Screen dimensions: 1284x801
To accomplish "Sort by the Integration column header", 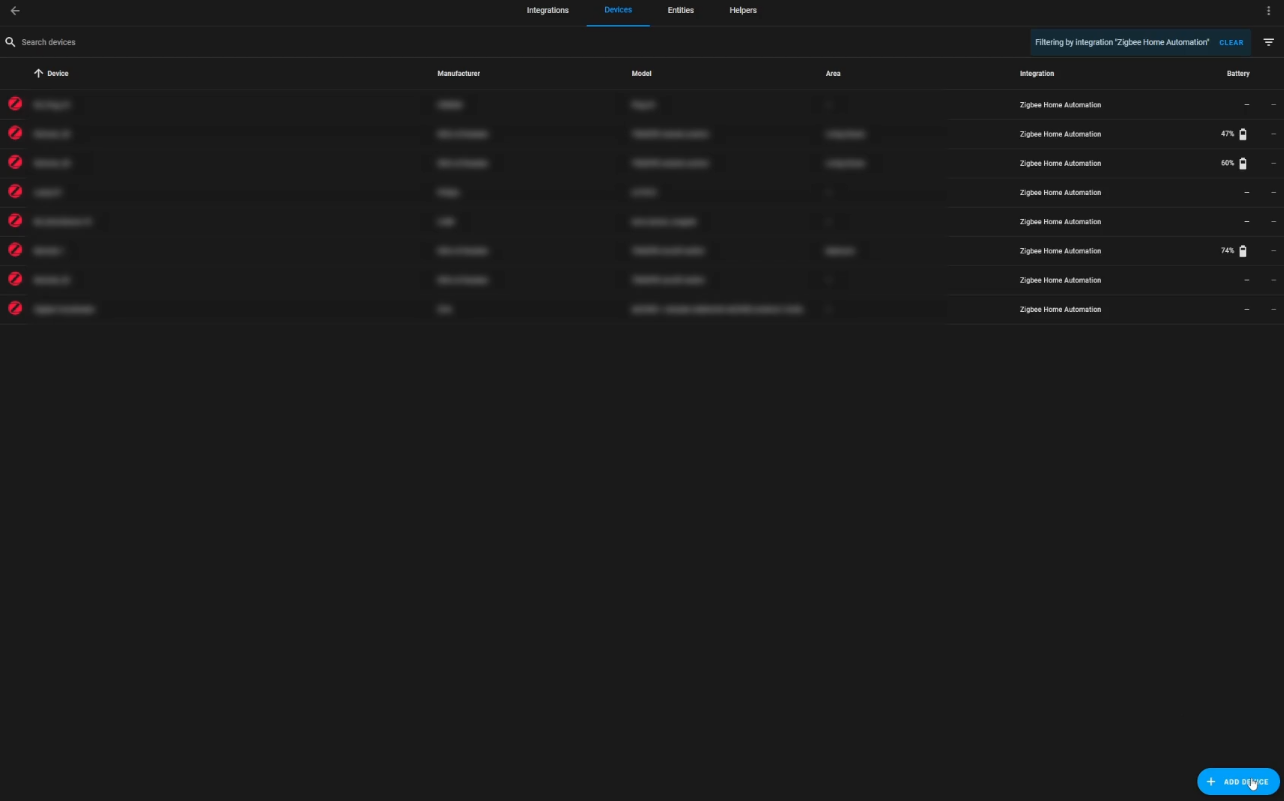I will 1037,74.
